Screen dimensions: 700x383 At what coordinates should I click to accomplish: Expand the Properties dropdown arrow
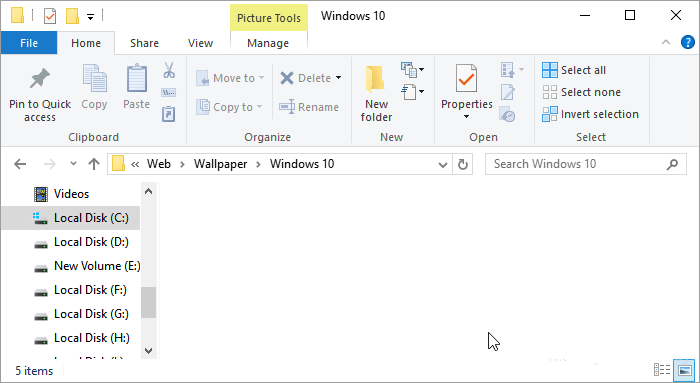pyautogui.click(x=467, y=117)
